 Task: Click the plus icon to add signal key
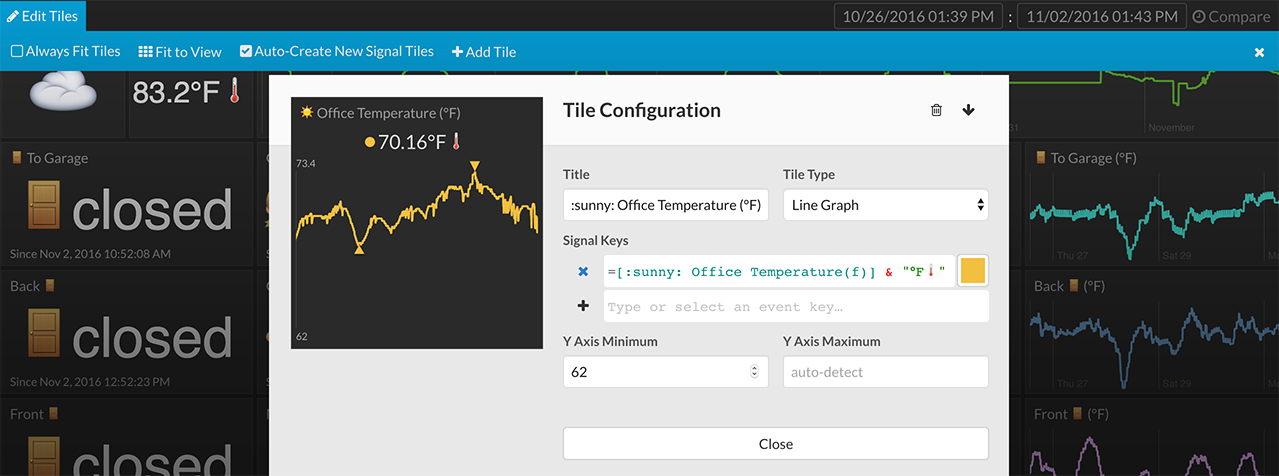[x=584, y=306]
